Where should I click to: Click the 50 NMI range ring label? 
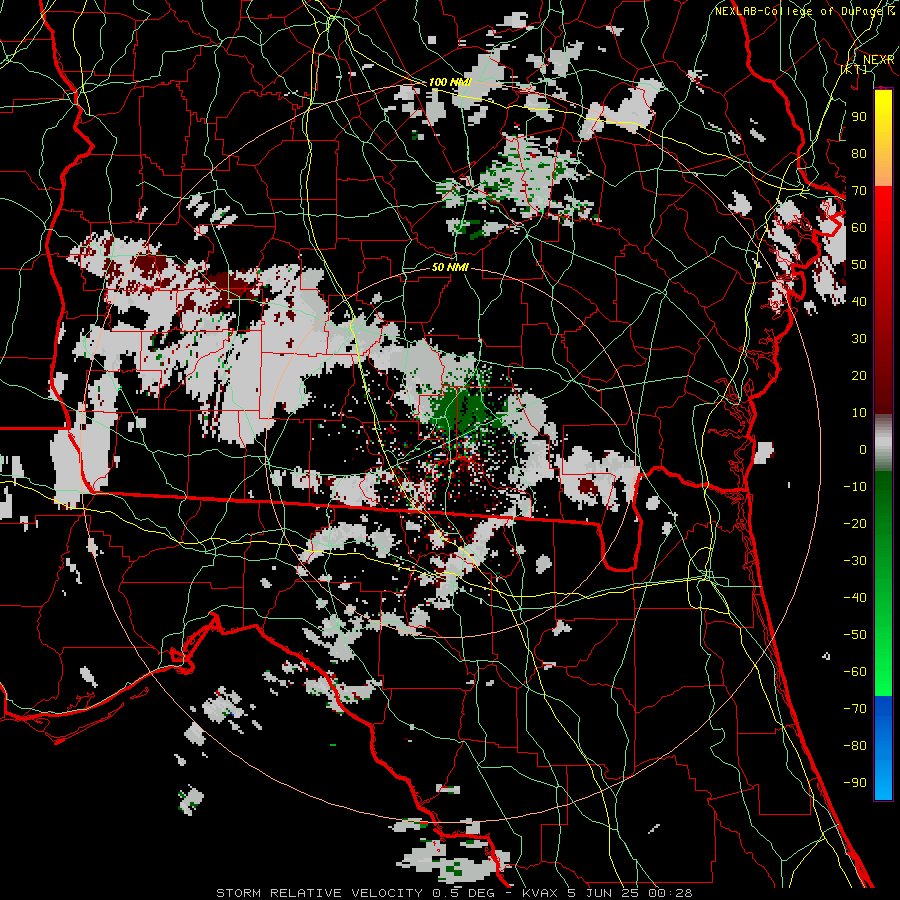[x=450, y=267]
